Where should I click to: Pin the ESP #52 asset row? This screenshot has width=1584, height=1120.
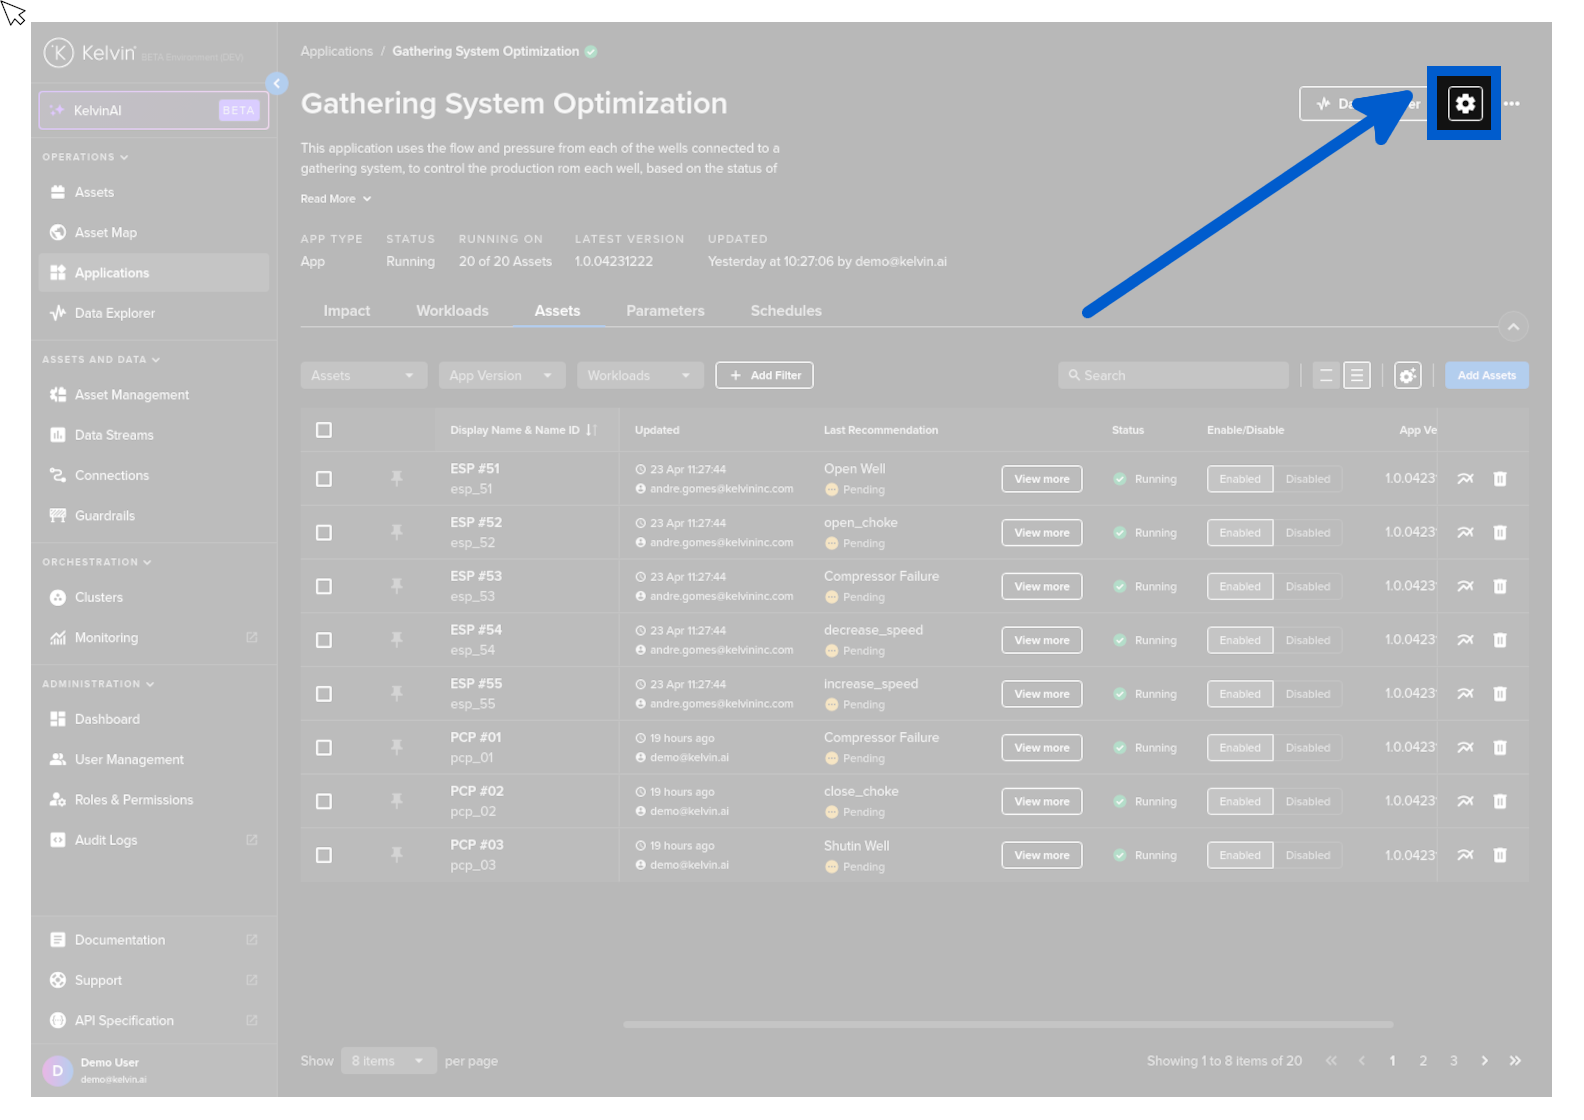pos(397,533)
